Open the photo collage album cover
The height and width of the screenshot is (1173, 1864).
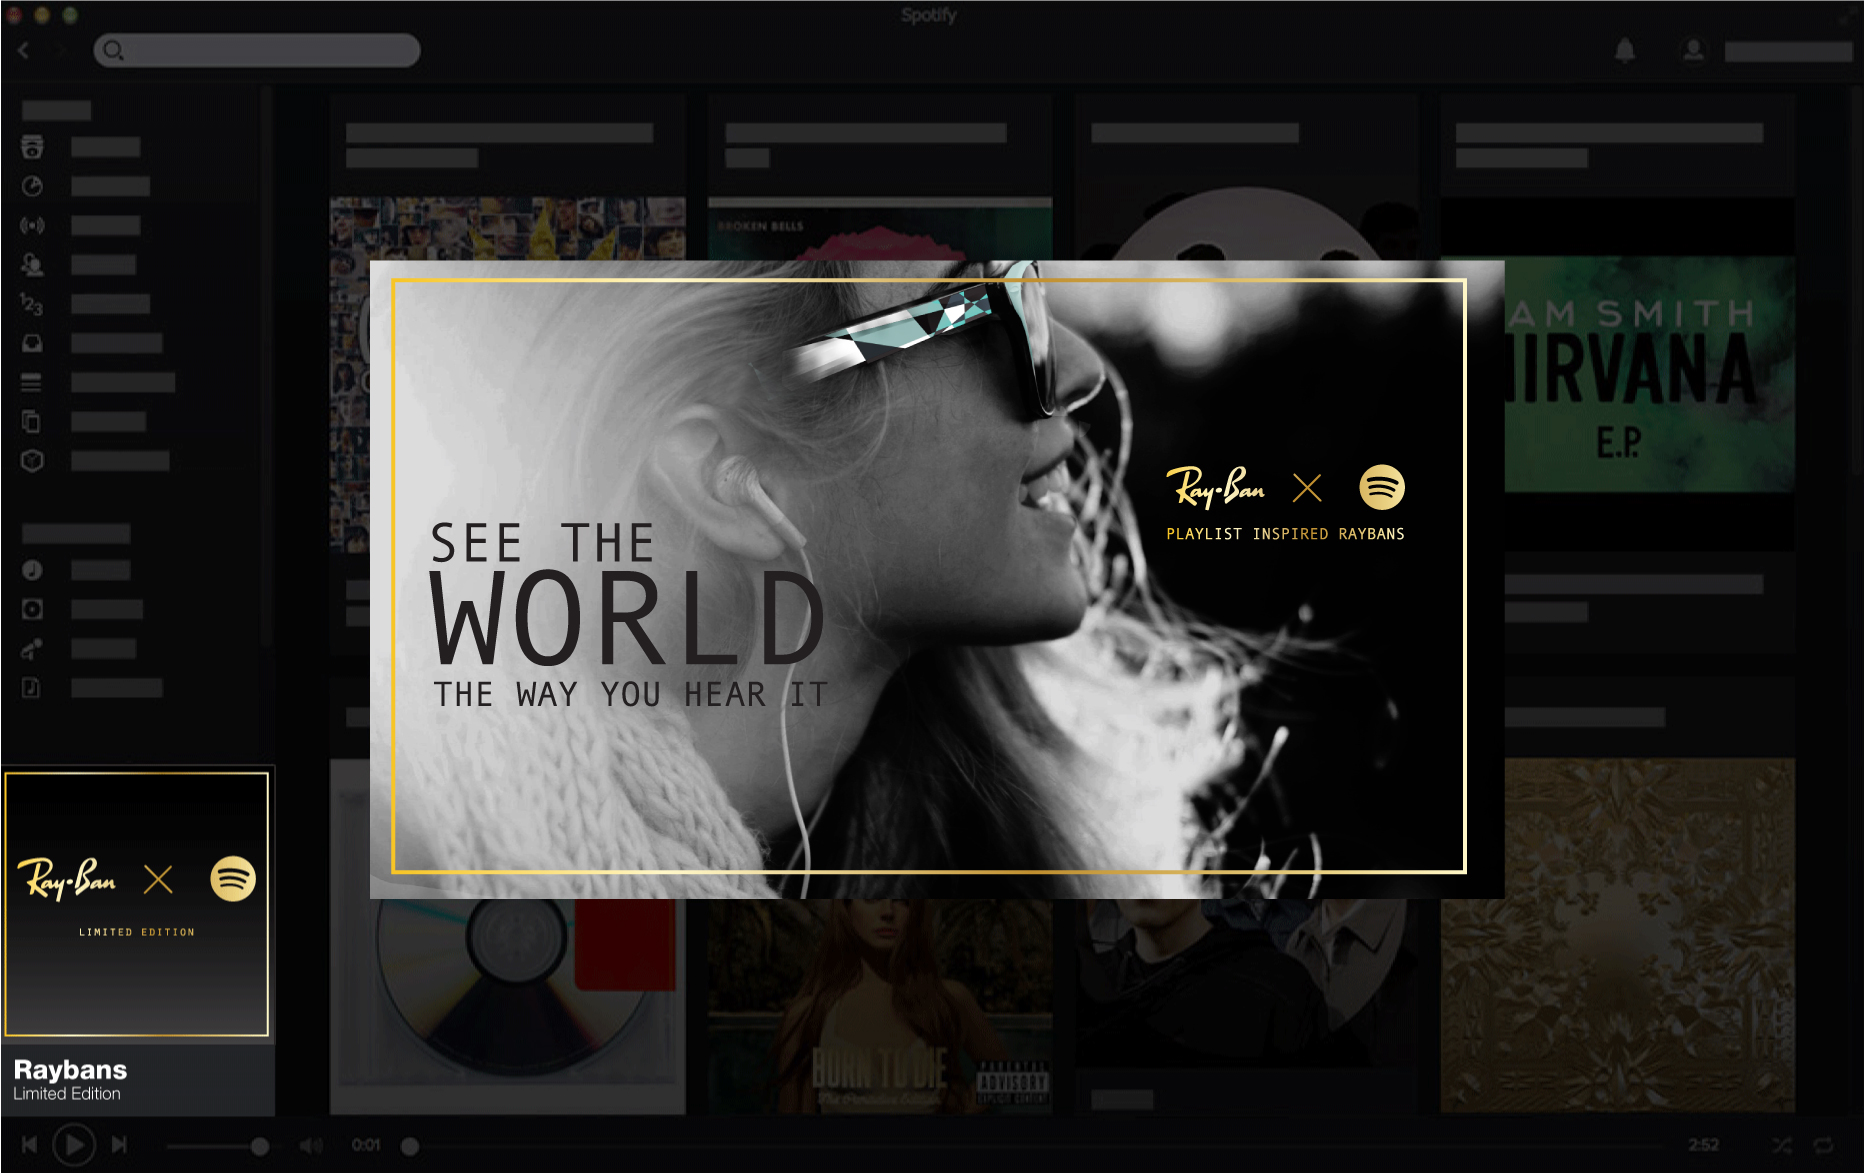[508, 228]
